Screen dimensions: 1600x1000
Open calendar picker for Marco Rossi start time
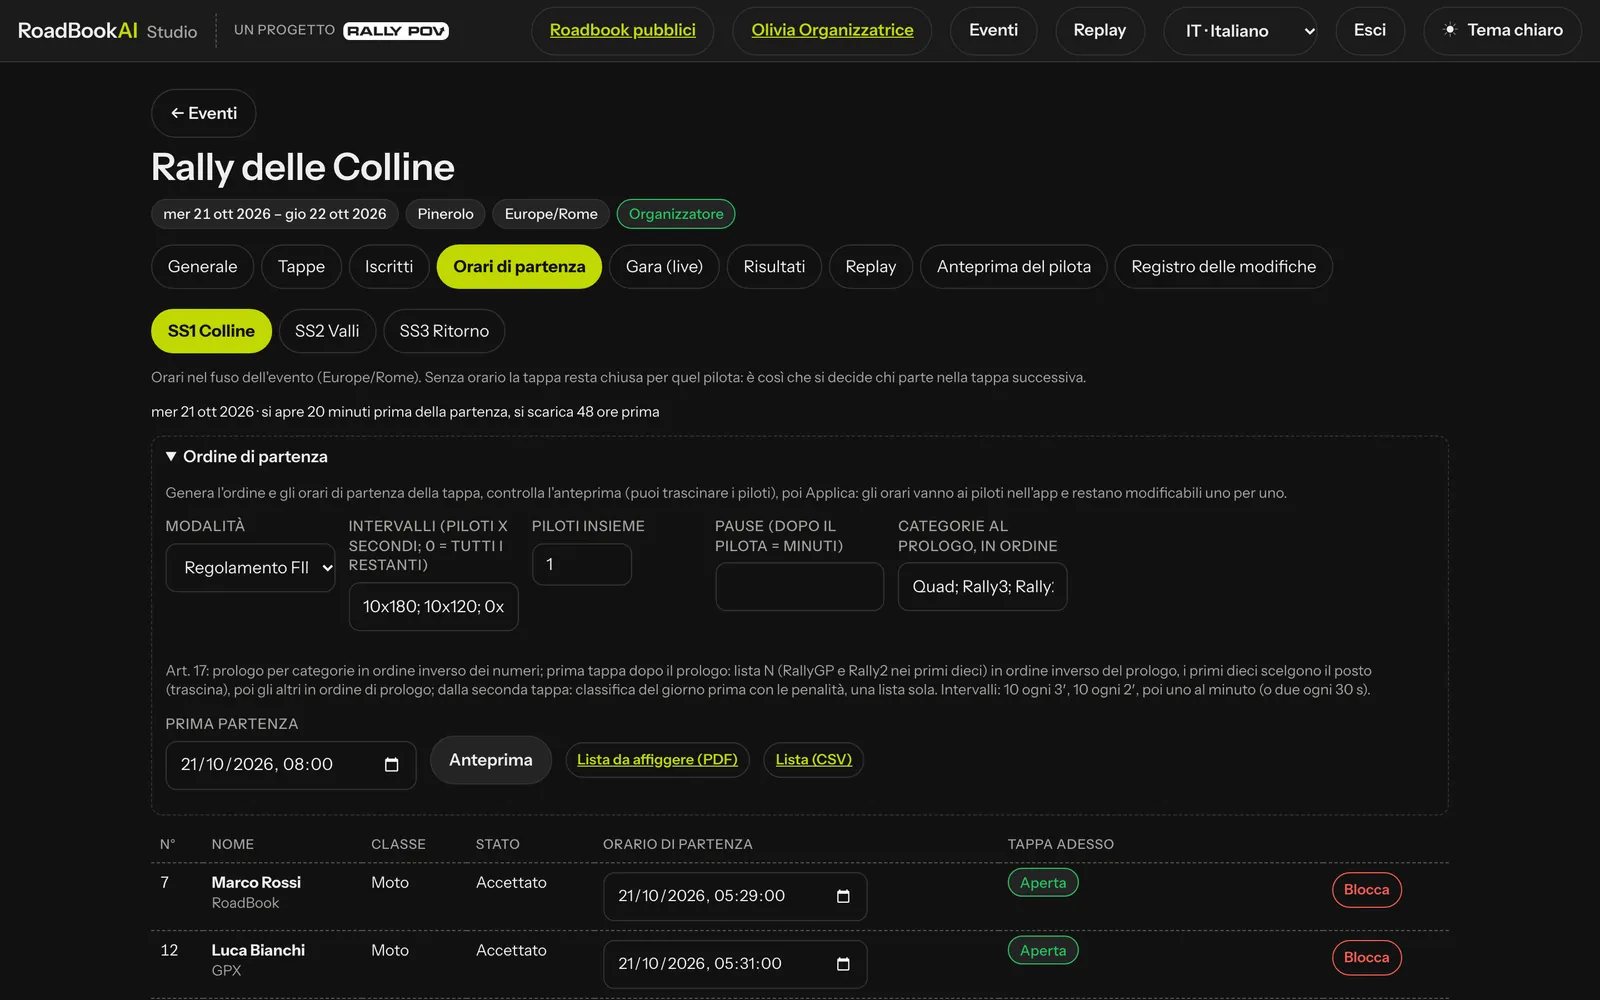(x=843, y=897)
